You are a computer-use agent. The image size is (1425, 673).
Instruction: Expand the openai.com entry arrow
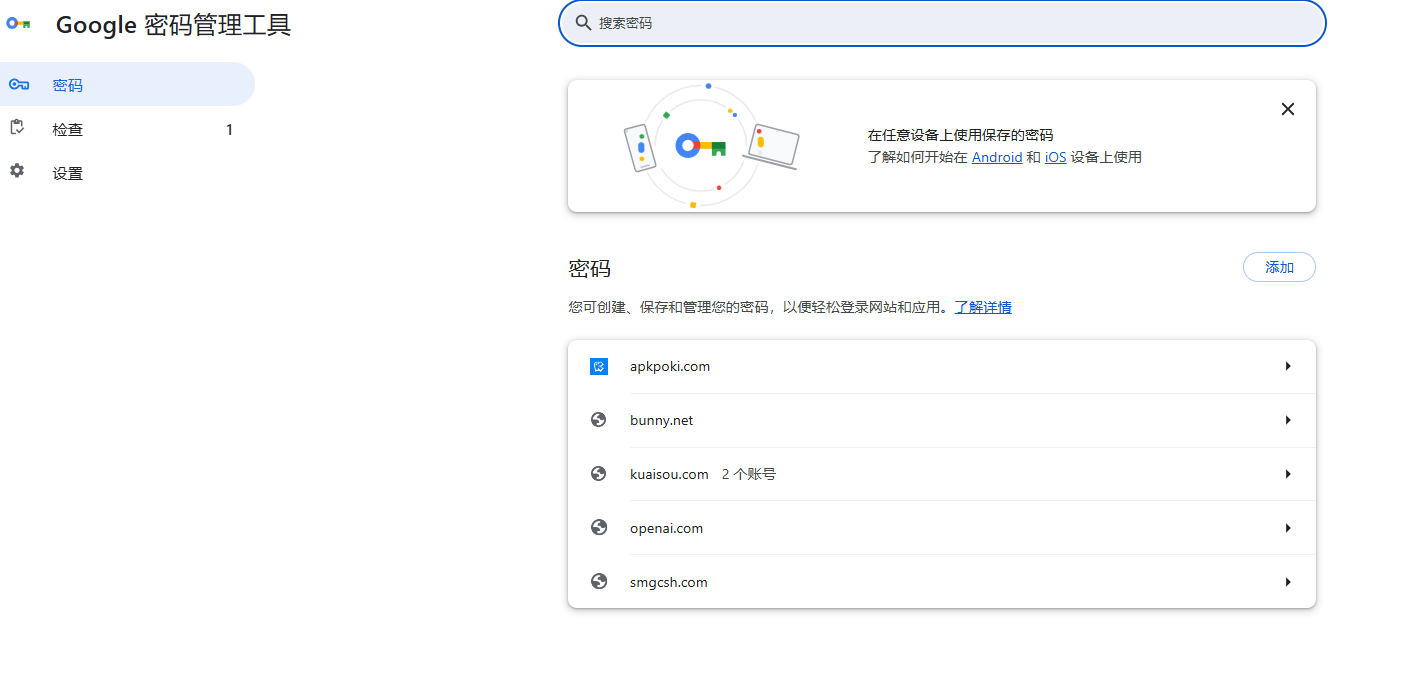1288,528
